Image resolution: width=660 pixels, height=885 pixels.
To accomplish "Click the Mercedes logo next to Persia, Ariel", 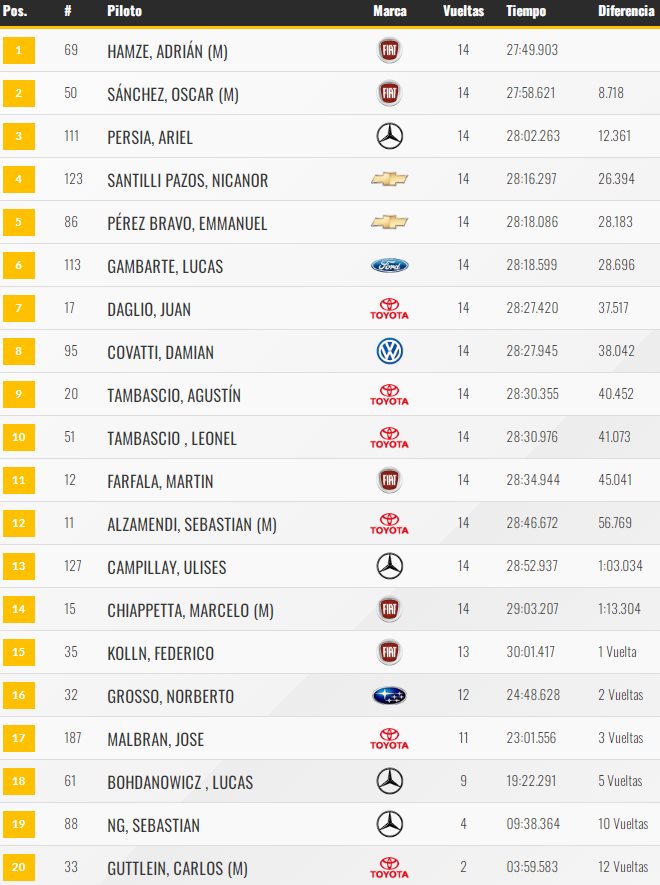I will coord(389,136).
